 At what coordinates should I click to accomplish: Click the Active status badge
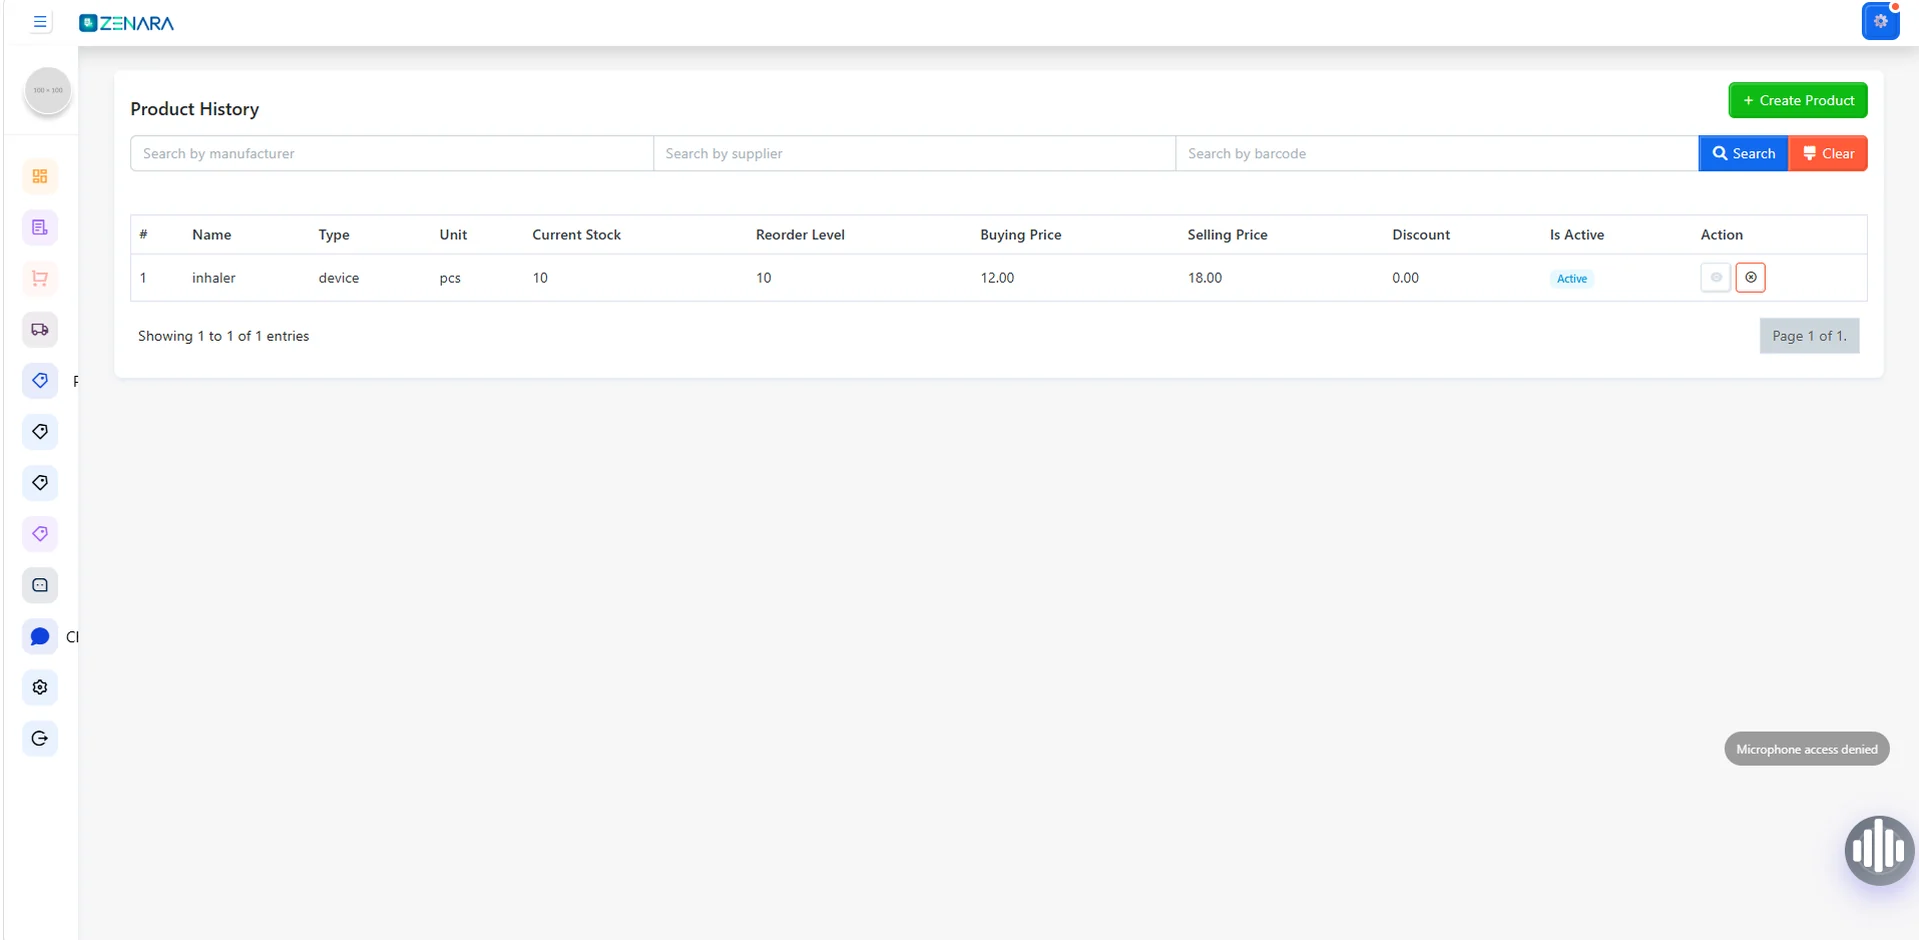click(x=1571, y=278)
